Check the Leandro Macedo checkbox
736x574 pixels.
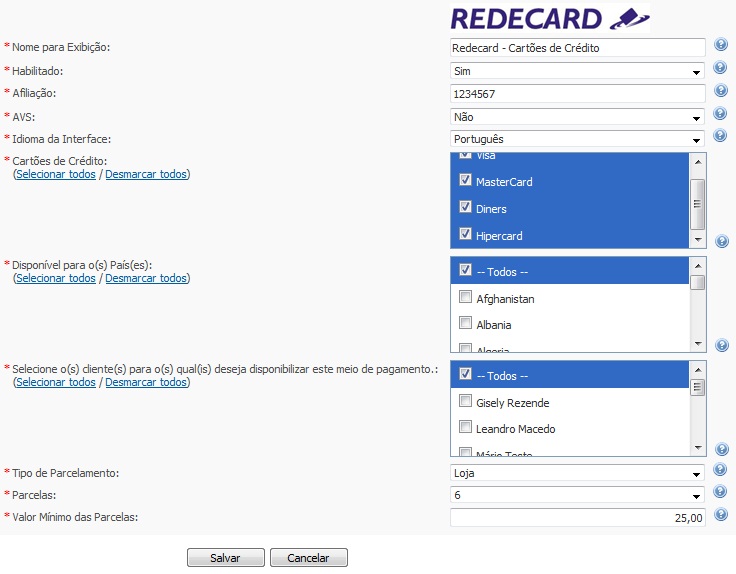click(x=465, y=427)
